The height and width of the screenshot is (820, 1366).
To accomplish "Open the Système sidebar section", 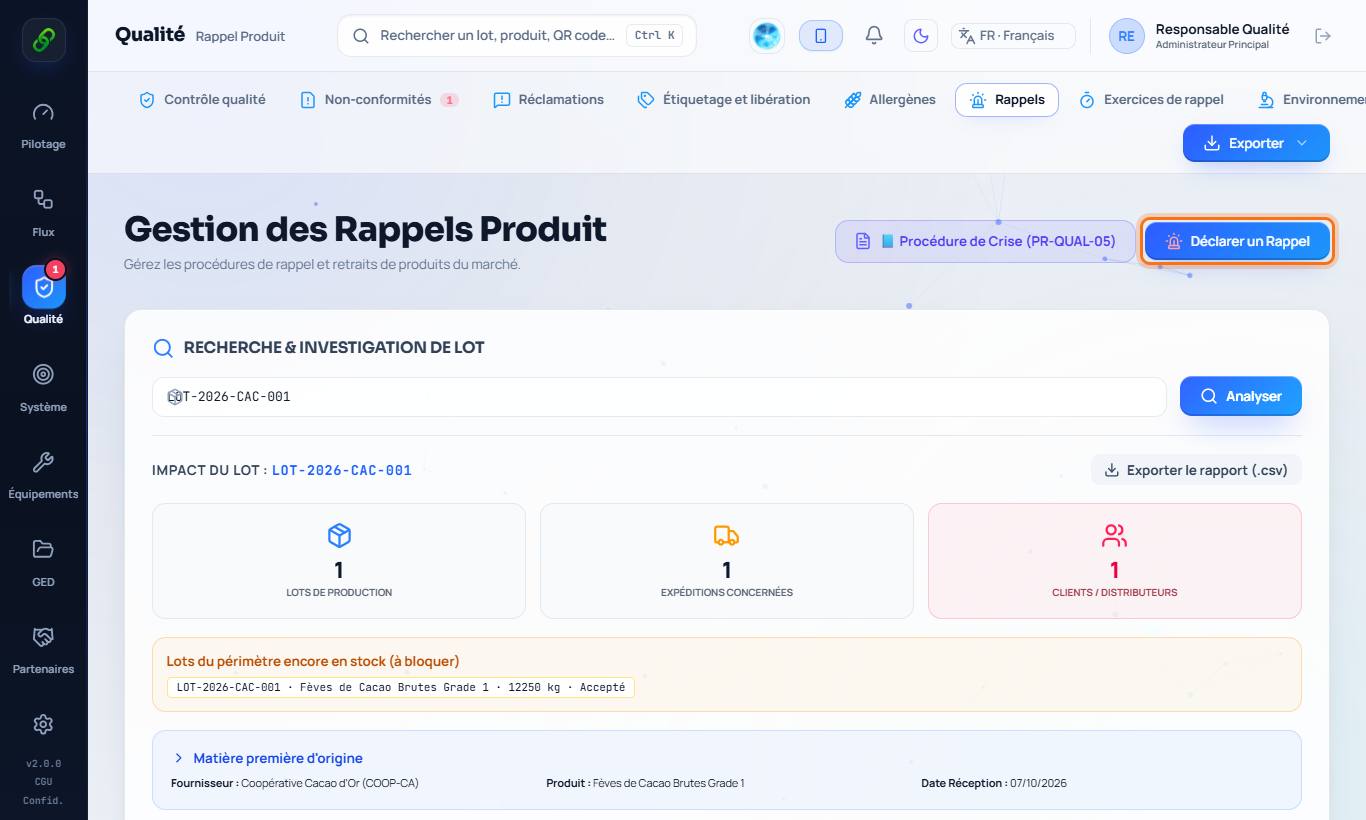I will click(x=43, y=387).
